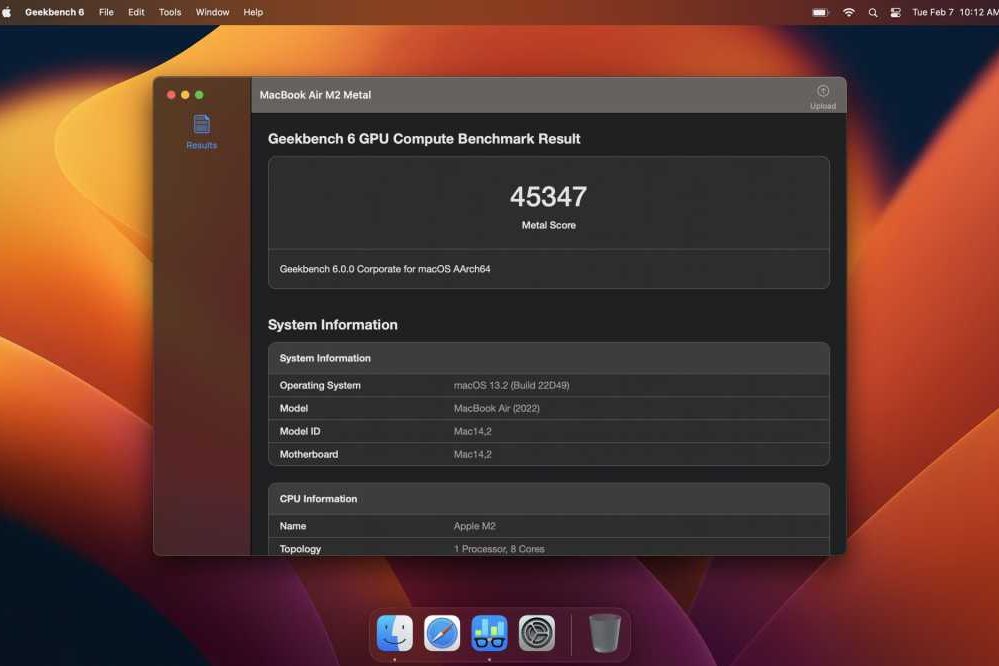Open the Wi-Fi menu bar icon
Image resolution: width=999 pixels, height=666 pixels.
(849, 12)
